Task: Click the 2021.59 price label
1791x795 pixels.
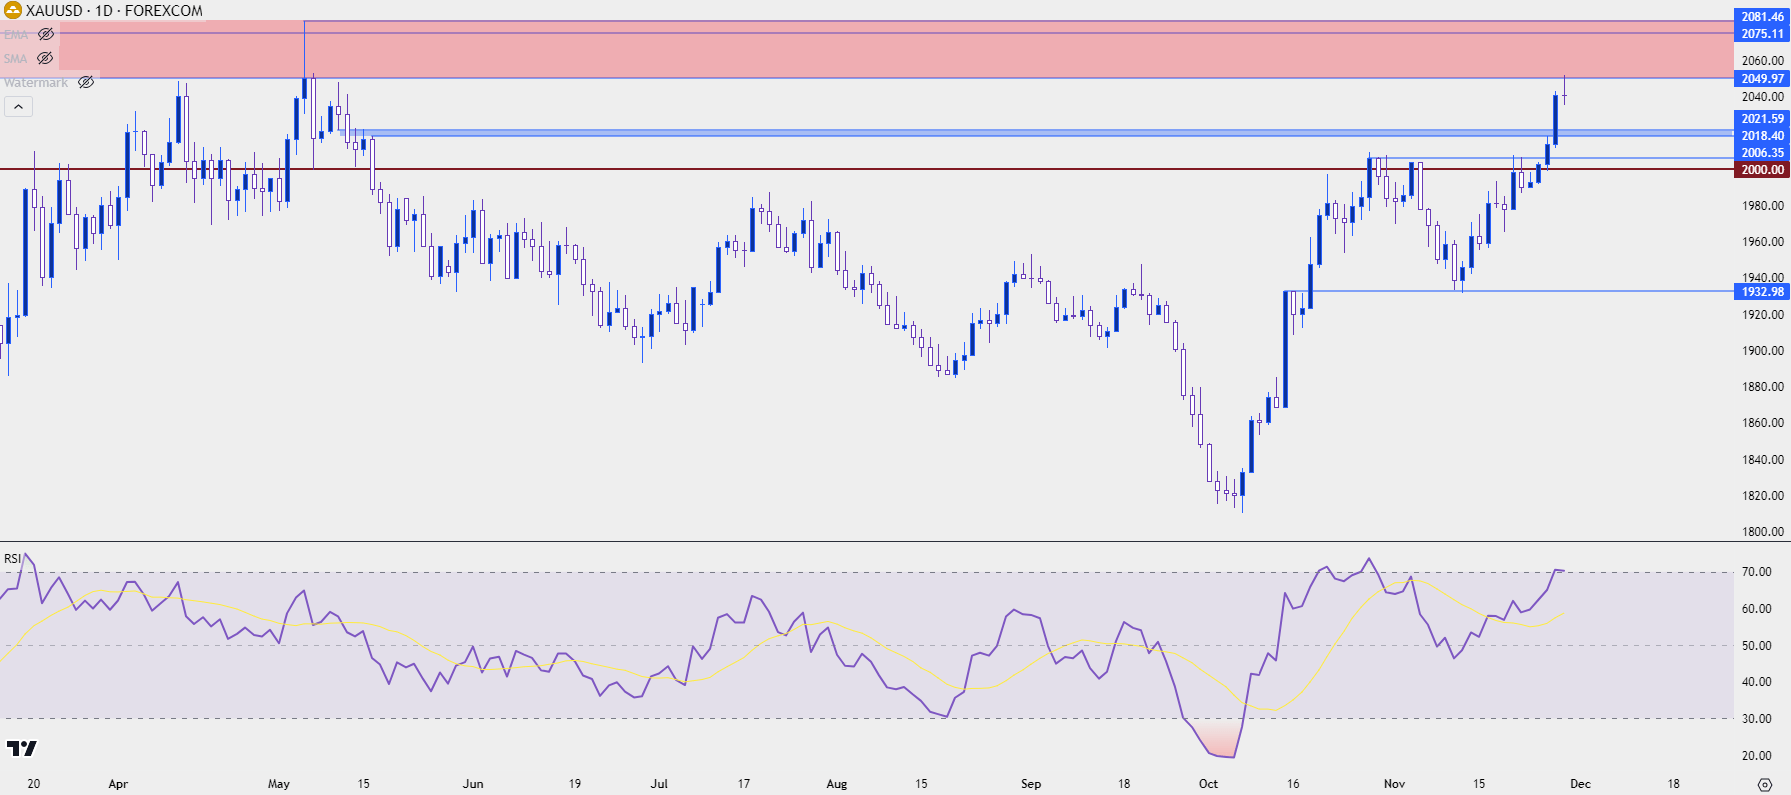Action: tap(1762, 119)
